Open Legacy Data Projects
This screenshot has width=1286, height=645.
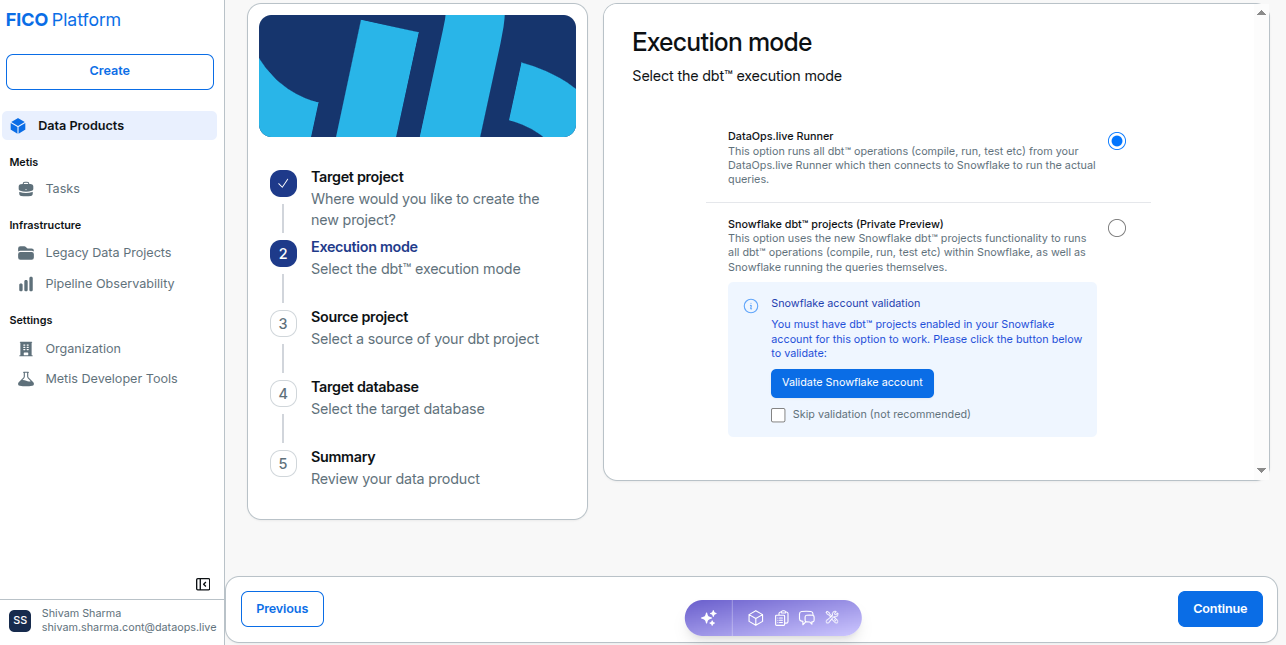pyautogui.click(x=110, y=253)
